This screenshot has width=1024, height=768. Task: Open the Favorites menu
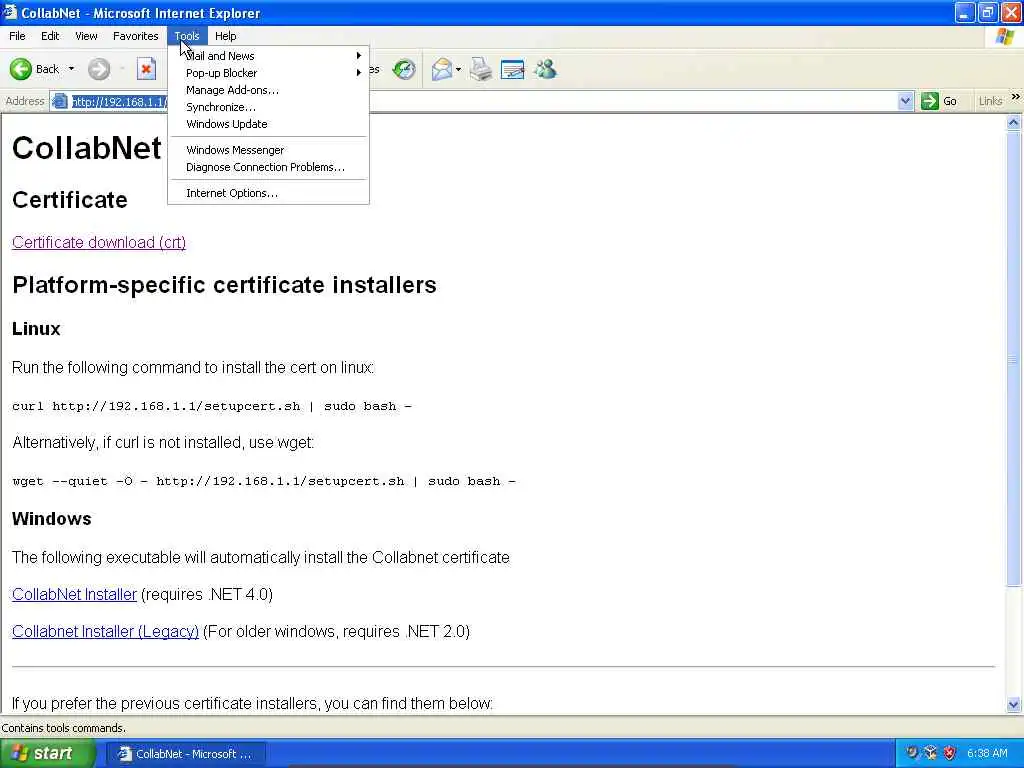coord(135,36)
